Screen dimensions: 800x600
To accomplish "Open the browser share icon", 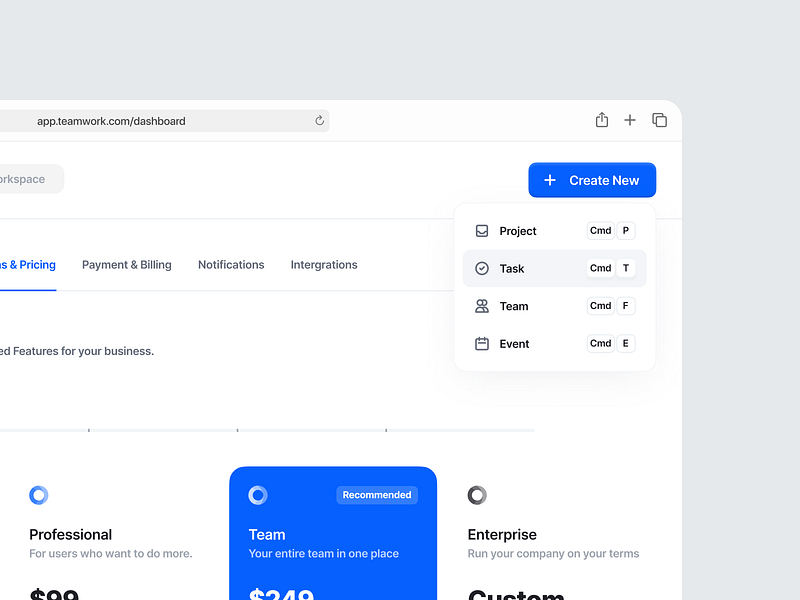I will pyautogui.click(x=602, y=120).
